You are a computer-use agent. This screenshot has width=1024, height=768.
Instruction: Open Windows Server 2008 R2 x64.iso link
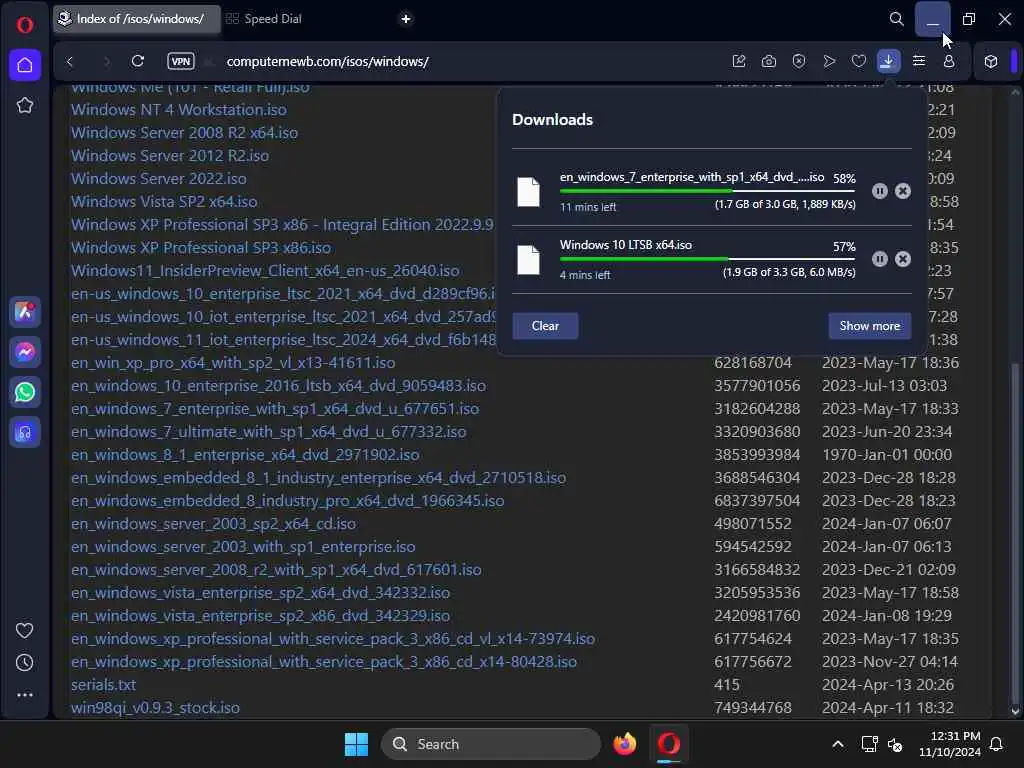[x=184, y=132]
